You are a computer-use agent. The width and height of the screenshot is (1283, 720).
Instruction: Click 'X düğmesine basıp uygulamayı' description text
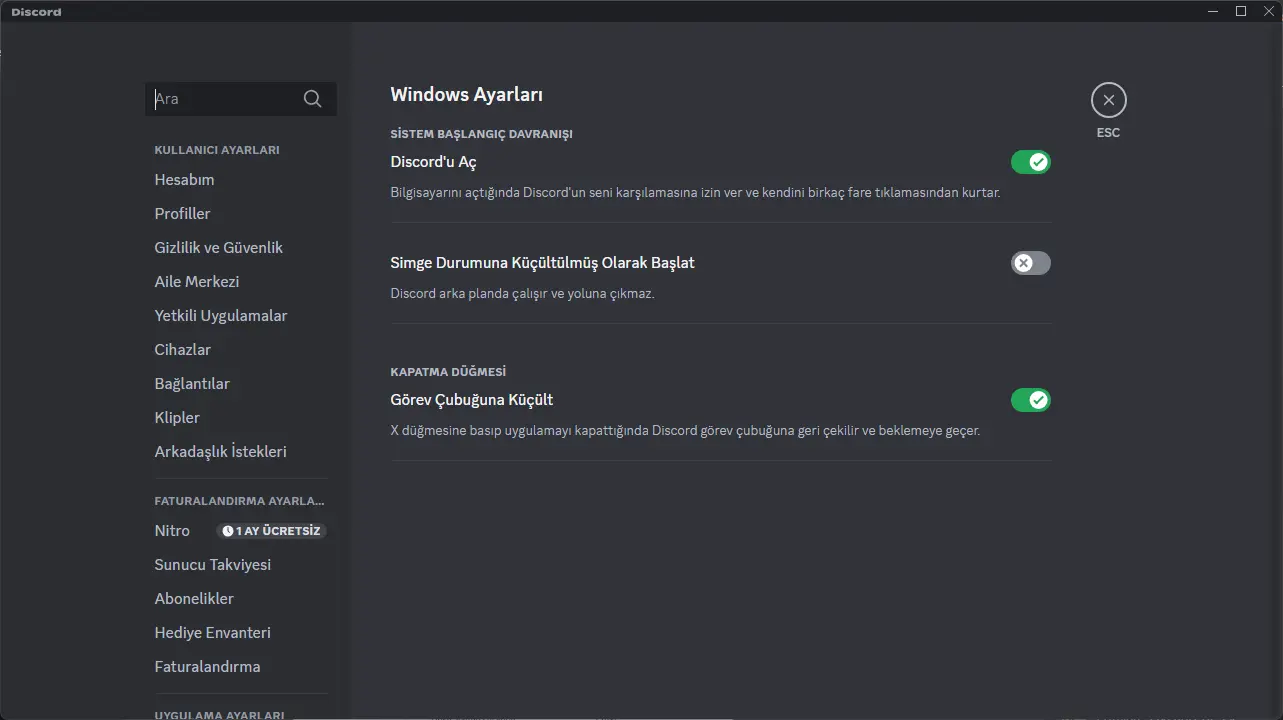pyautogui.click(x=685, y=431)
